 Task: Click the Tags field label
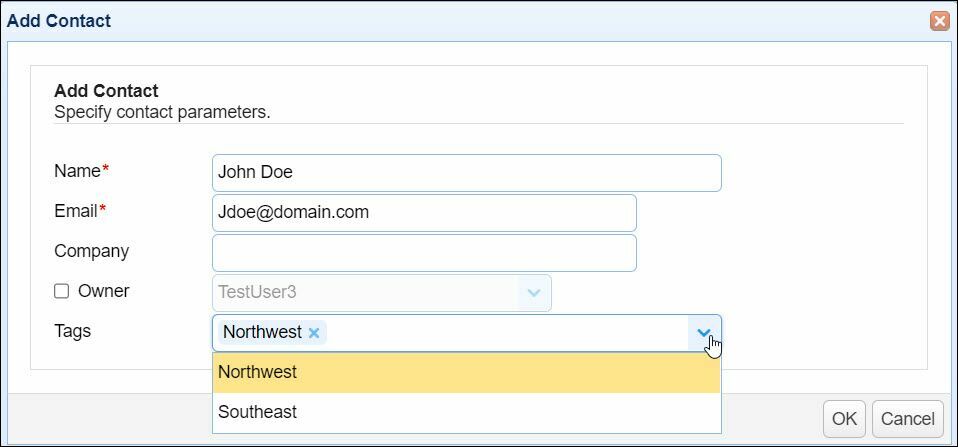tap(72, 331)
